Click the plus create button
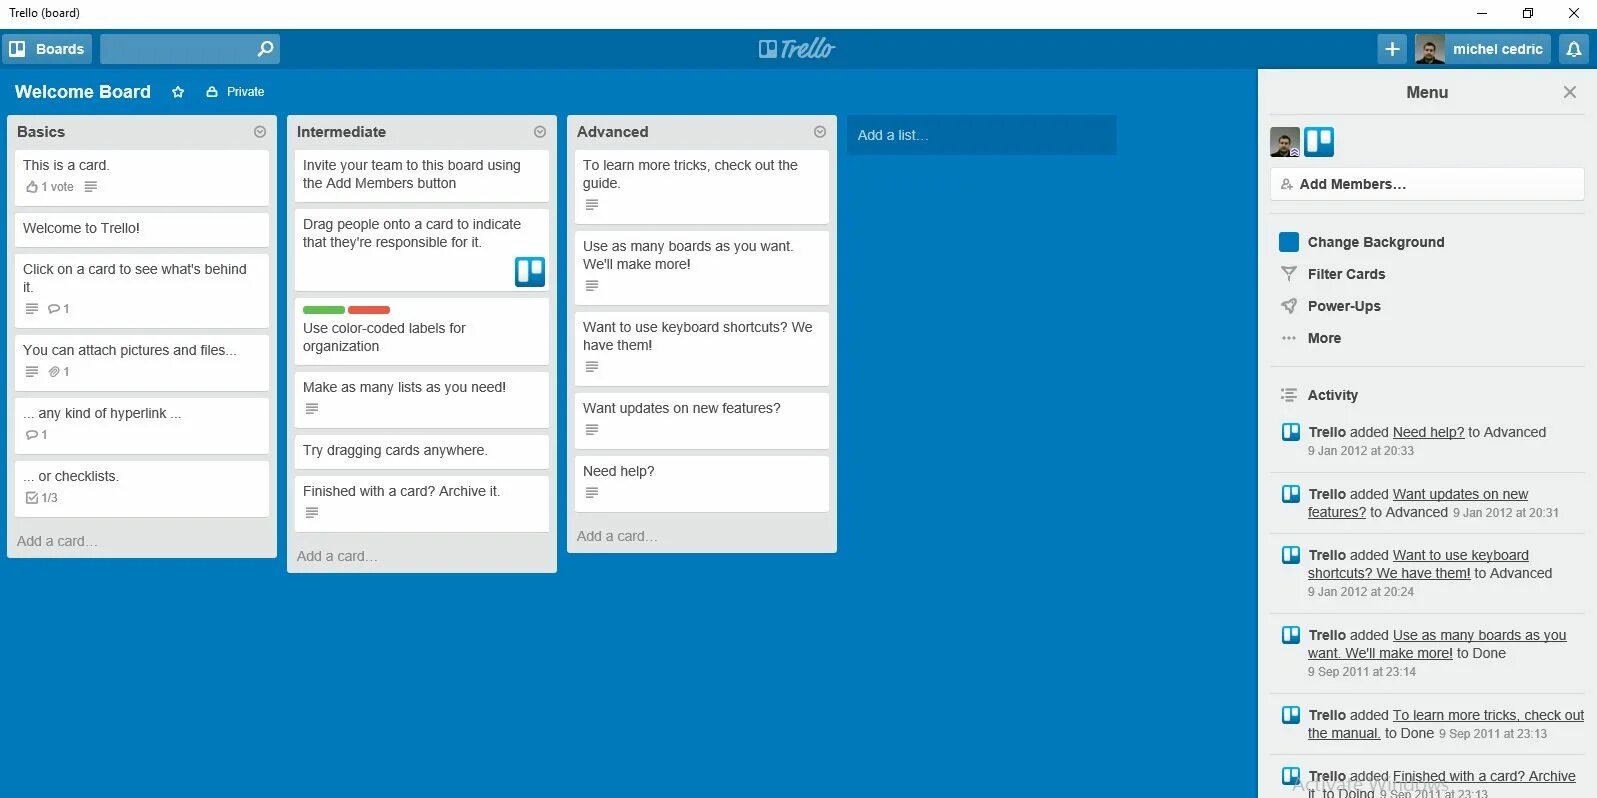This screenshot has height=798, width=1597. tap(1392, 49)
